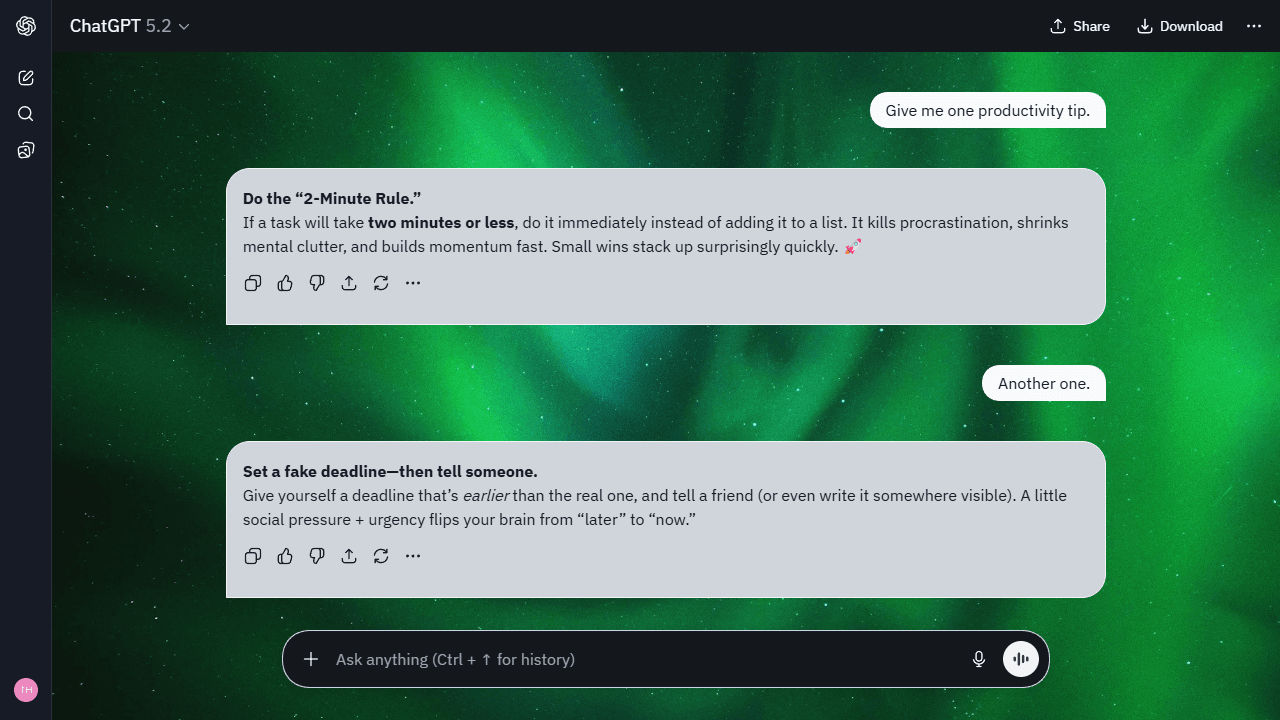
Task: Open the images library sidebar icon
Action: tap(26, 150)
